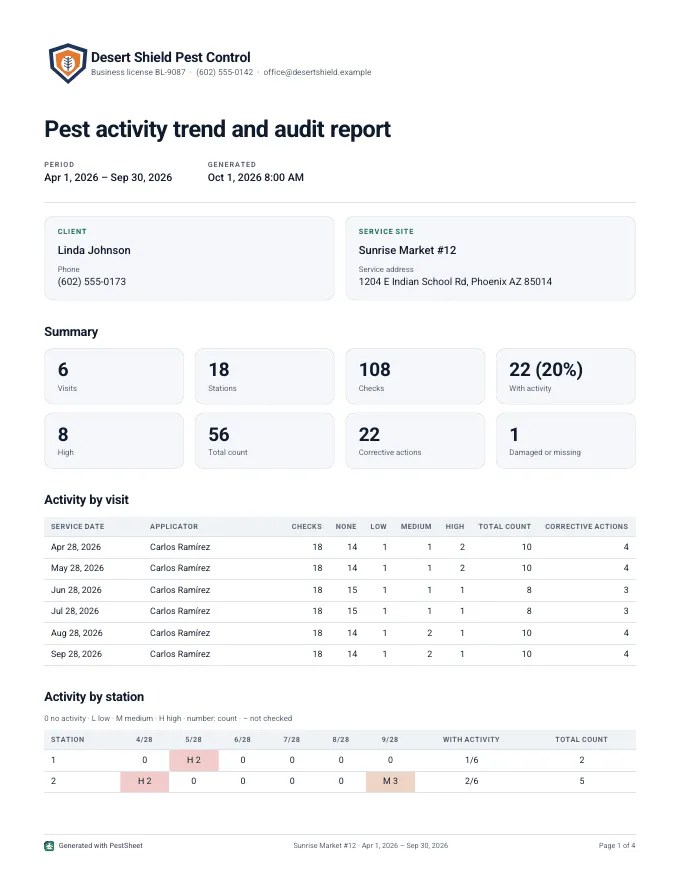
Task: Click the May 28, 2026 visit row date
Action: [77, 568]
